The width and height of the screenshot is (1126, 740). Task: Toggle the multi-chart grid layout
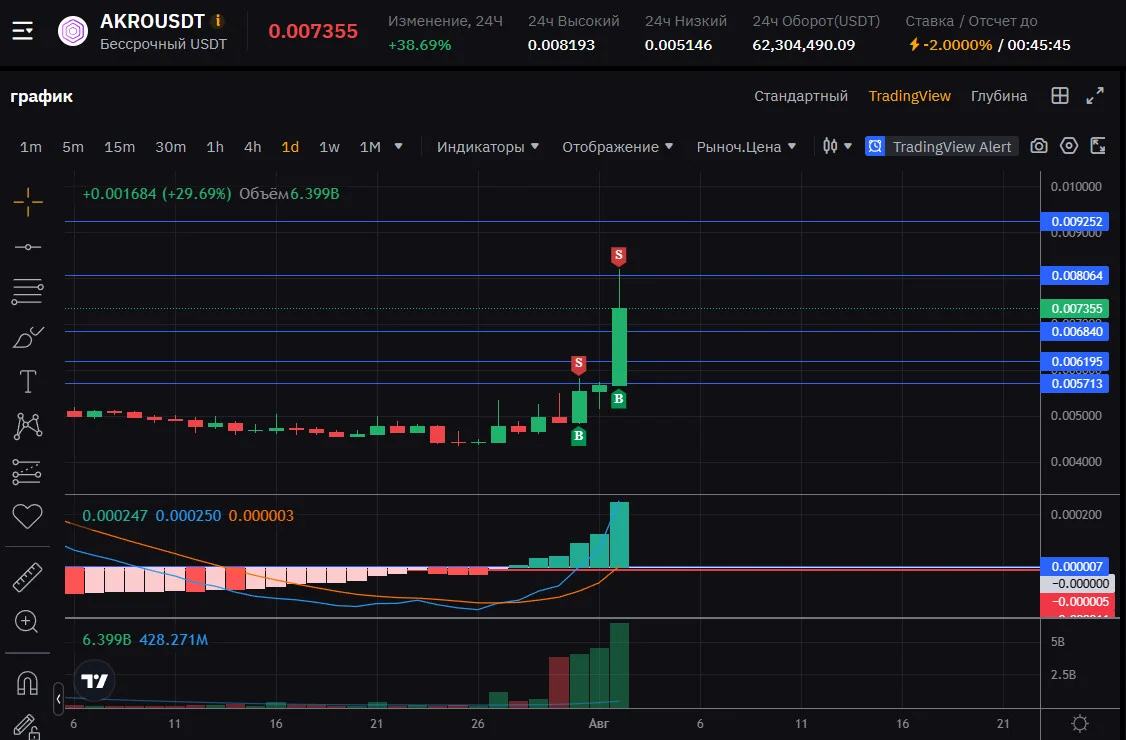pyautogui.click(x=1060, y=96)
